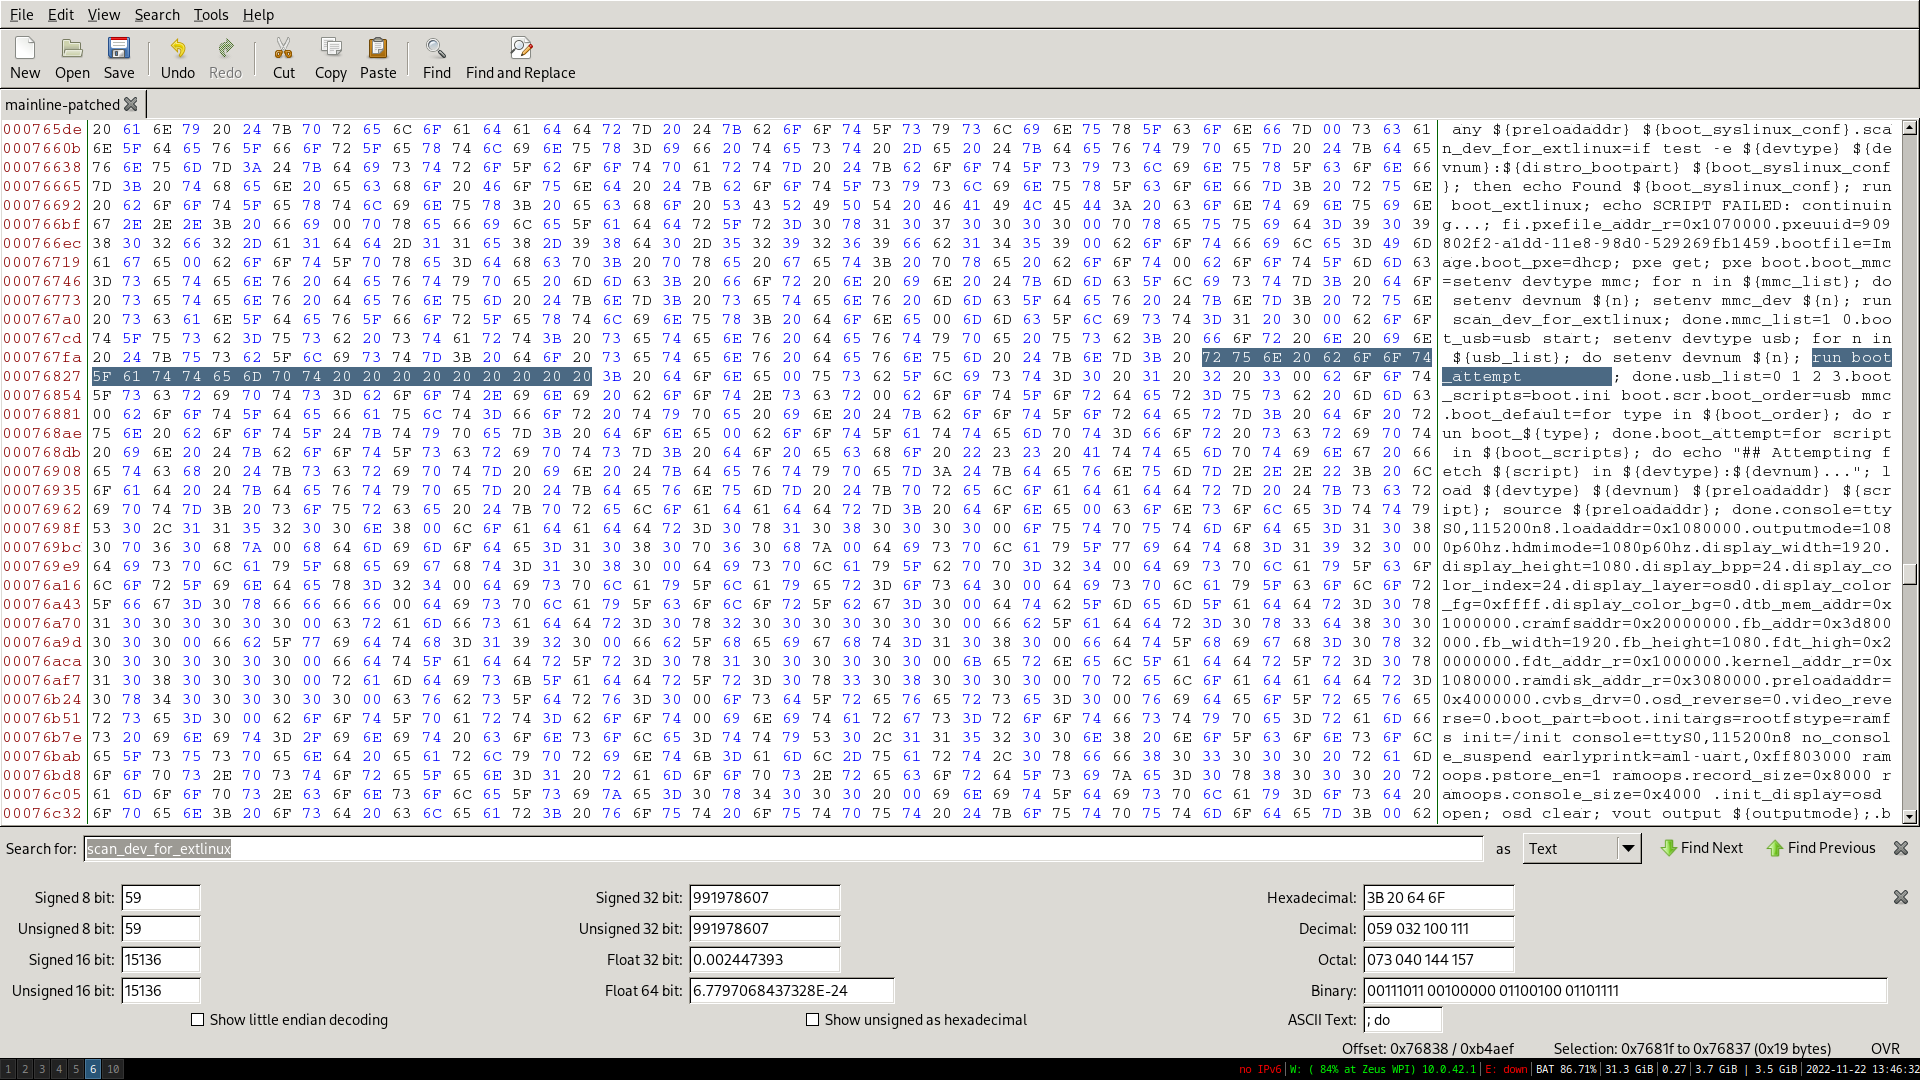This screenshot has width=1920, height=1080.
Task: Click the Binary value field
Action: point(1625,991)
